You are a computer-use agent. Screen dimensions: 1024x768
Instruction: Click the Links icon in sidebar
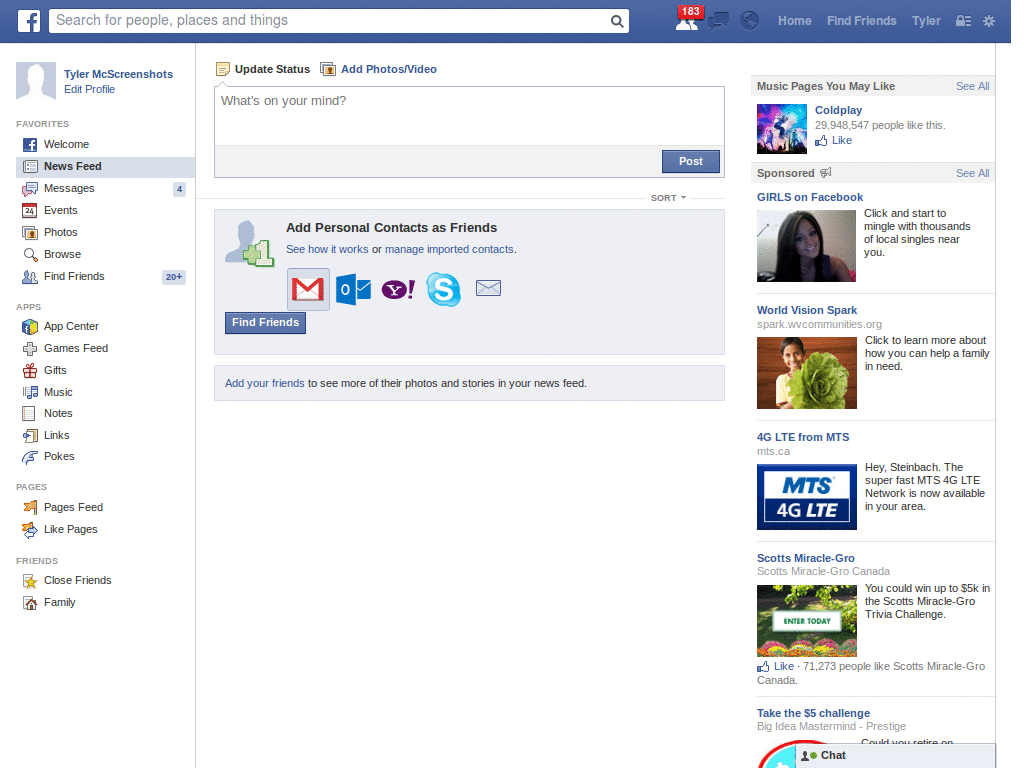(30, 436)
